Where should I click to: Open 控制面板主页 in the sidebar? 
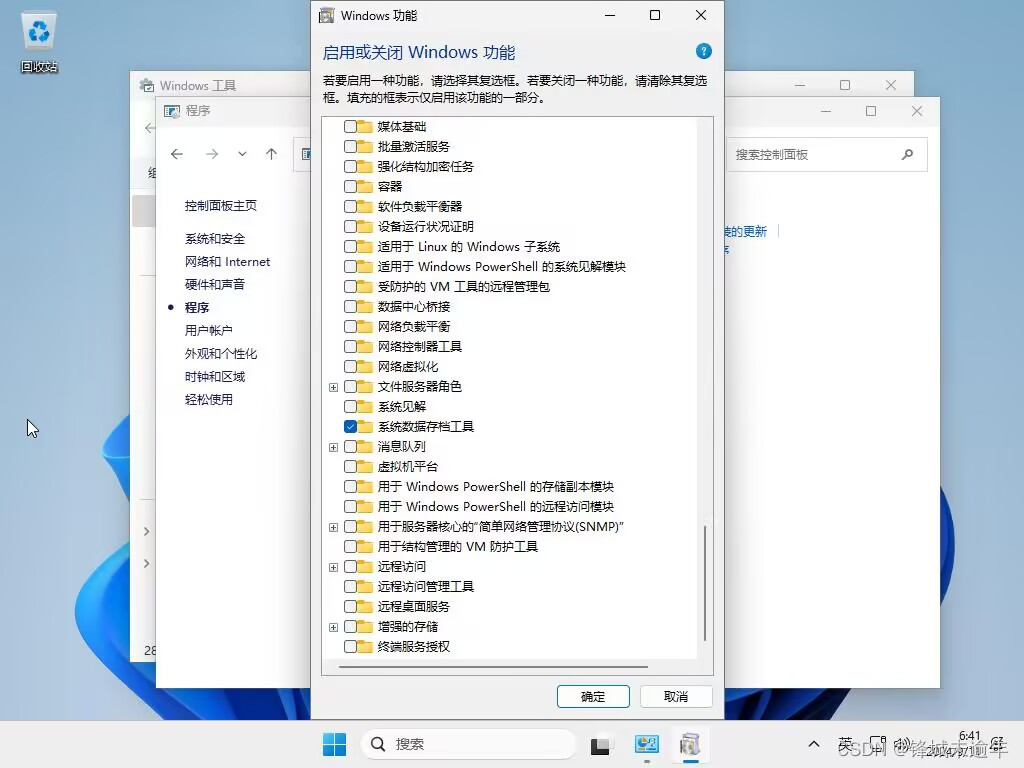[x=221, y=206]
